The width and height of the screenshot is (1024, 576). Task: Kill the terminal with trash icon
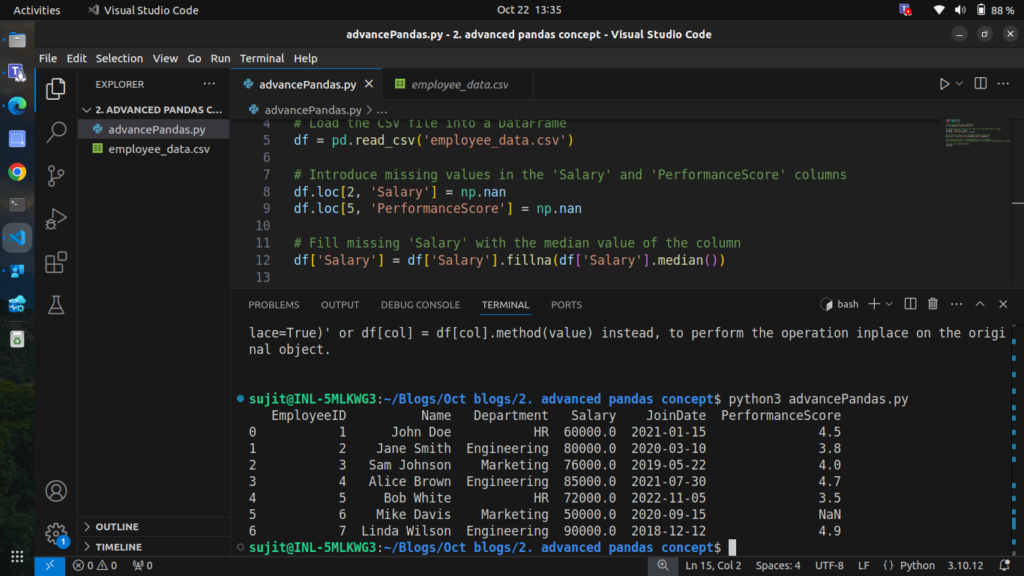[933, 304]
